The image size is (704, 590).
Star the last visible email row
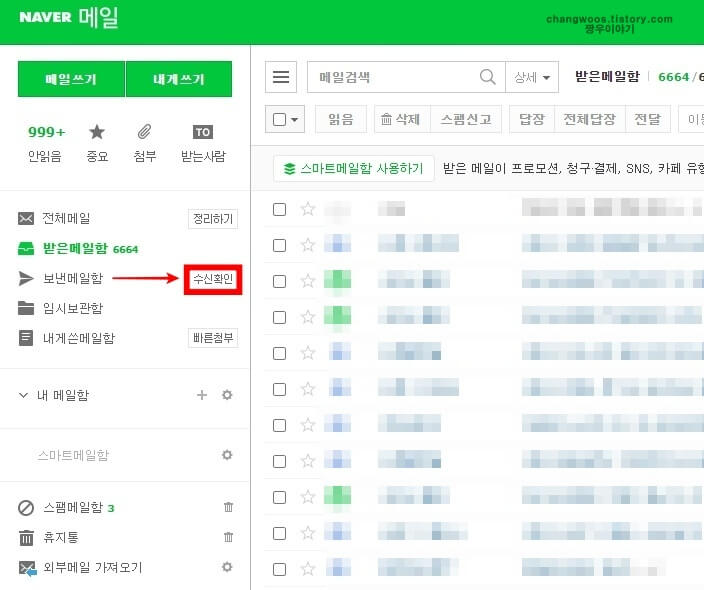click(308, 569)
